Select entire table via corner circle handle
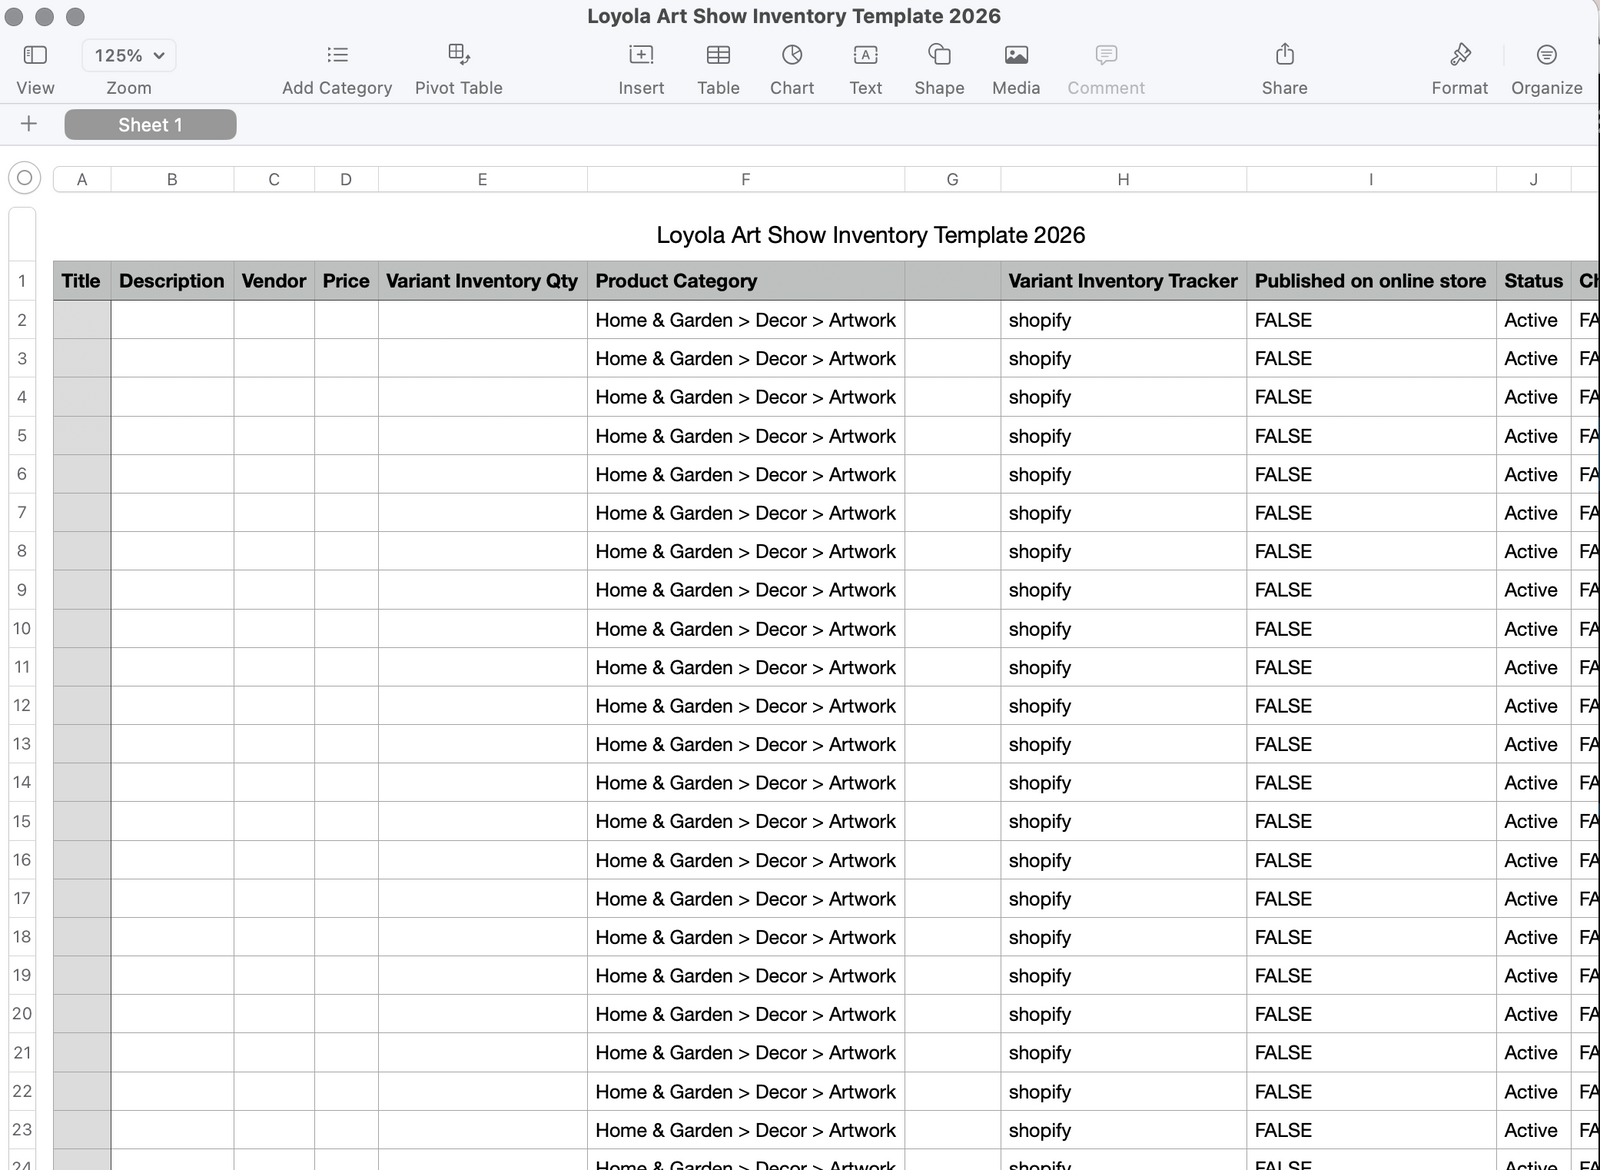Screen dimensions: 1600x1170 [x=25, y=178]
